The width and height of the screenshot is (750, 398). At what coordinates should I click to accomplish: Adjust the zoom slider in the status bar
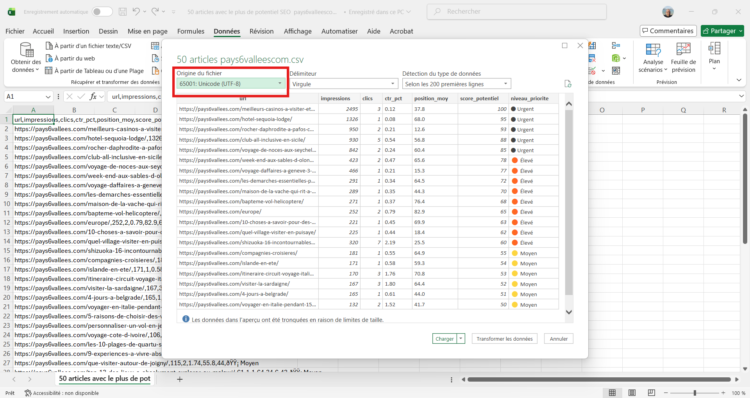695,393
